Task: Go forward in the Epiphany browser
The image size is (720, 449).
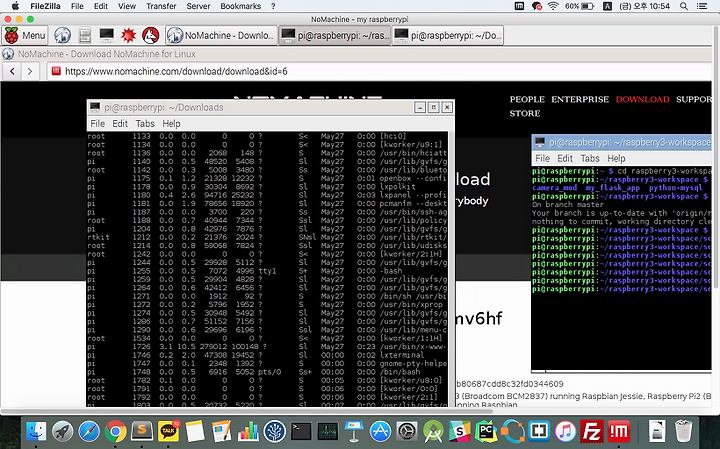Action: coord(30,71)
